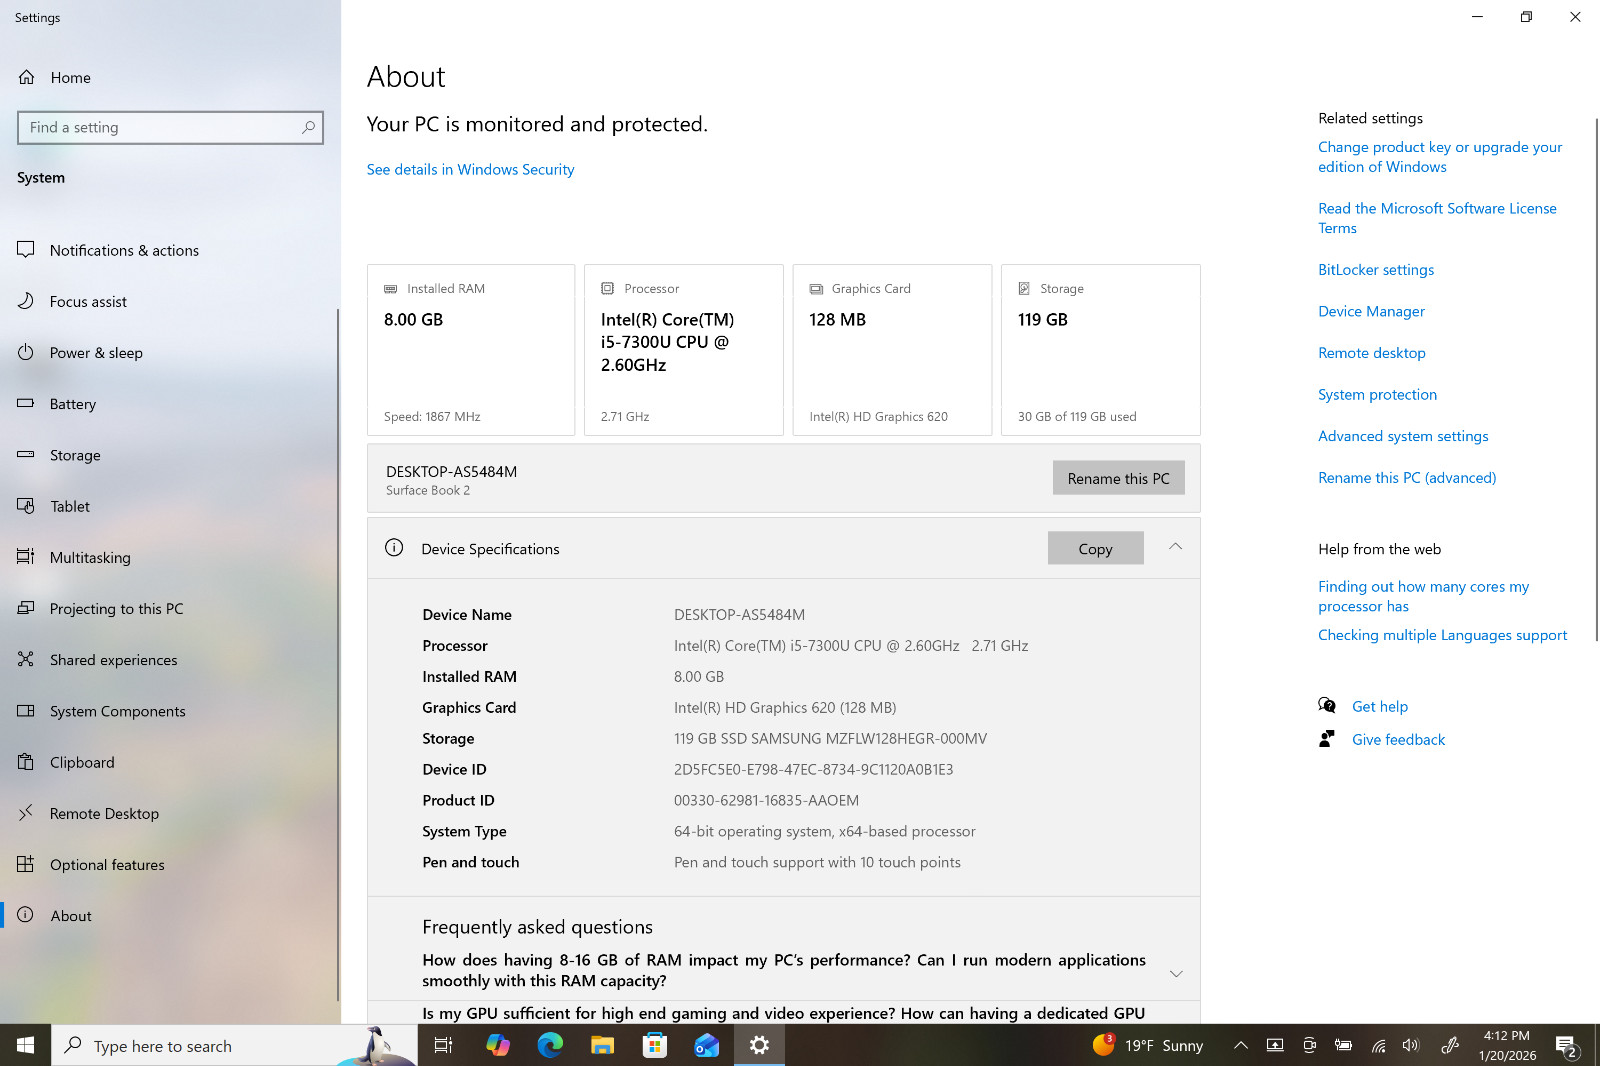The width and height of the screenshot is (1600, 1066).
Task: Open Device Manager link
Action: [1371, 311]
